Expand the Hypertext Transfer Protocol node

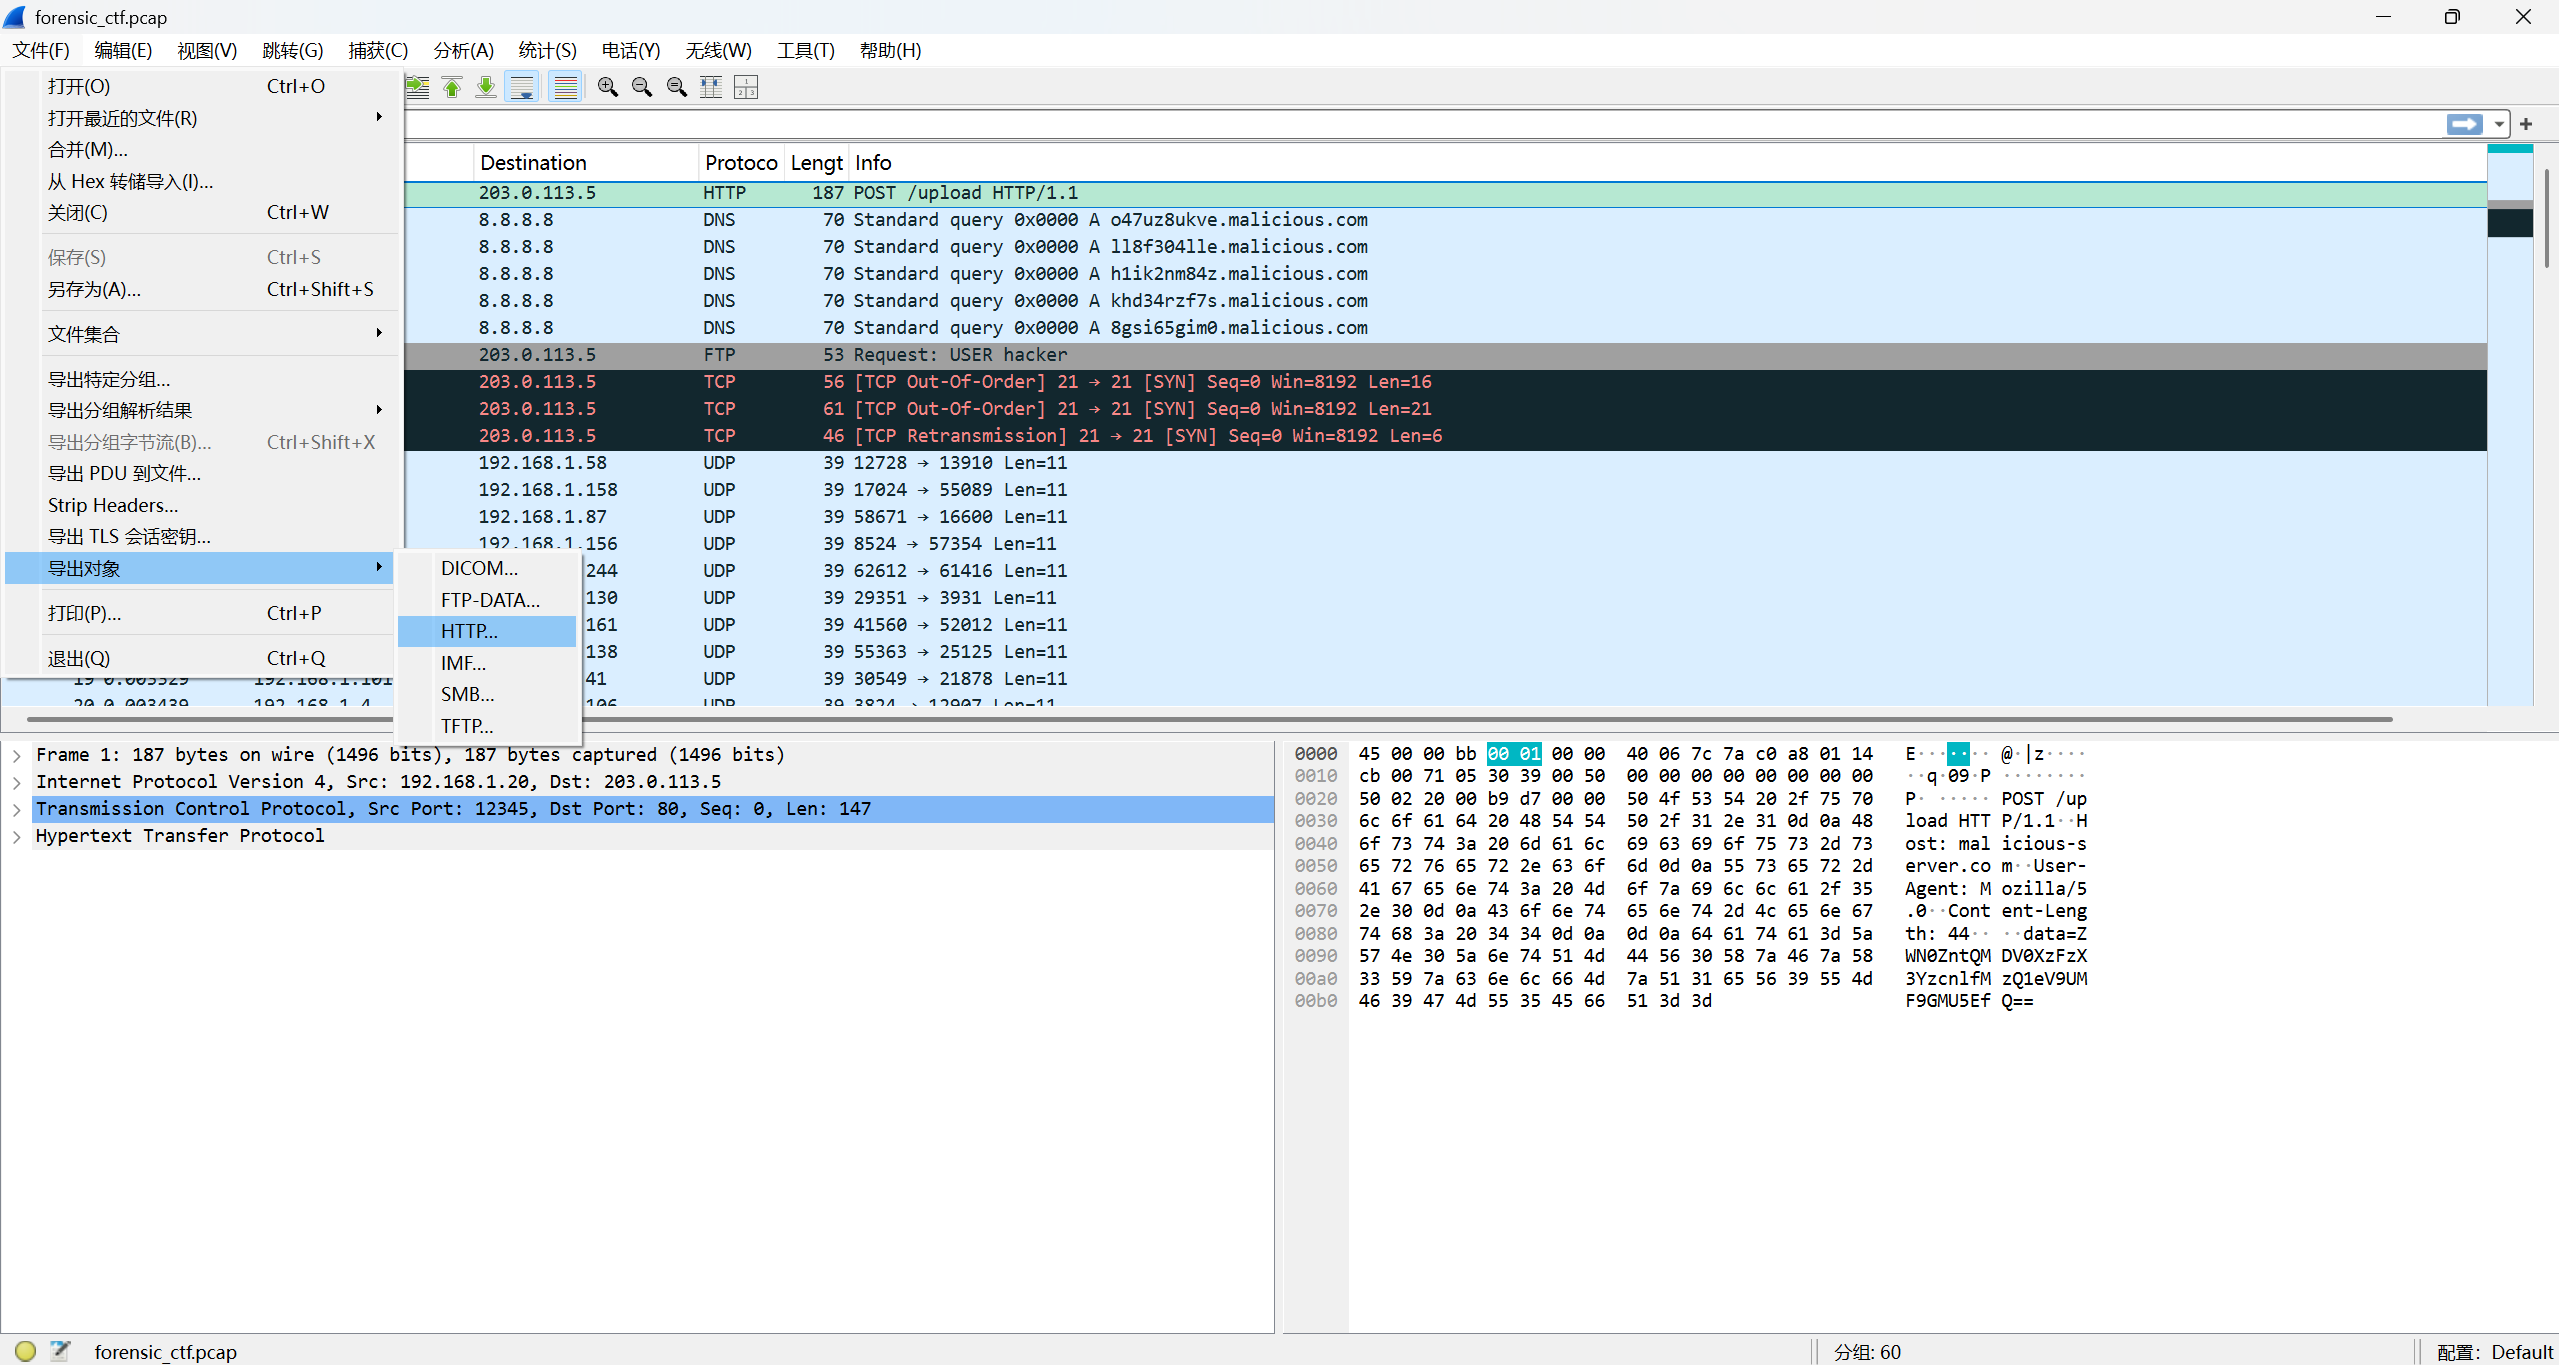[x=17, y=836]
